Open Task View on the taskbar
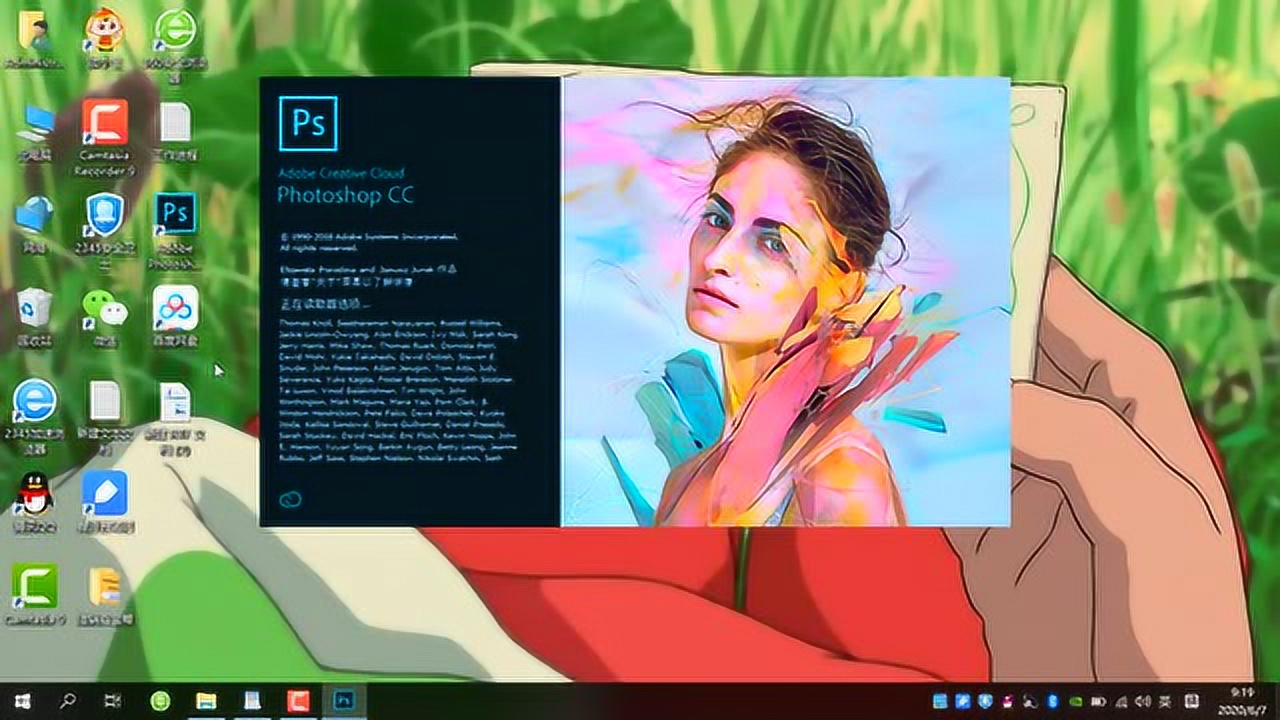 pyautogui.click(x=113, y=701)
